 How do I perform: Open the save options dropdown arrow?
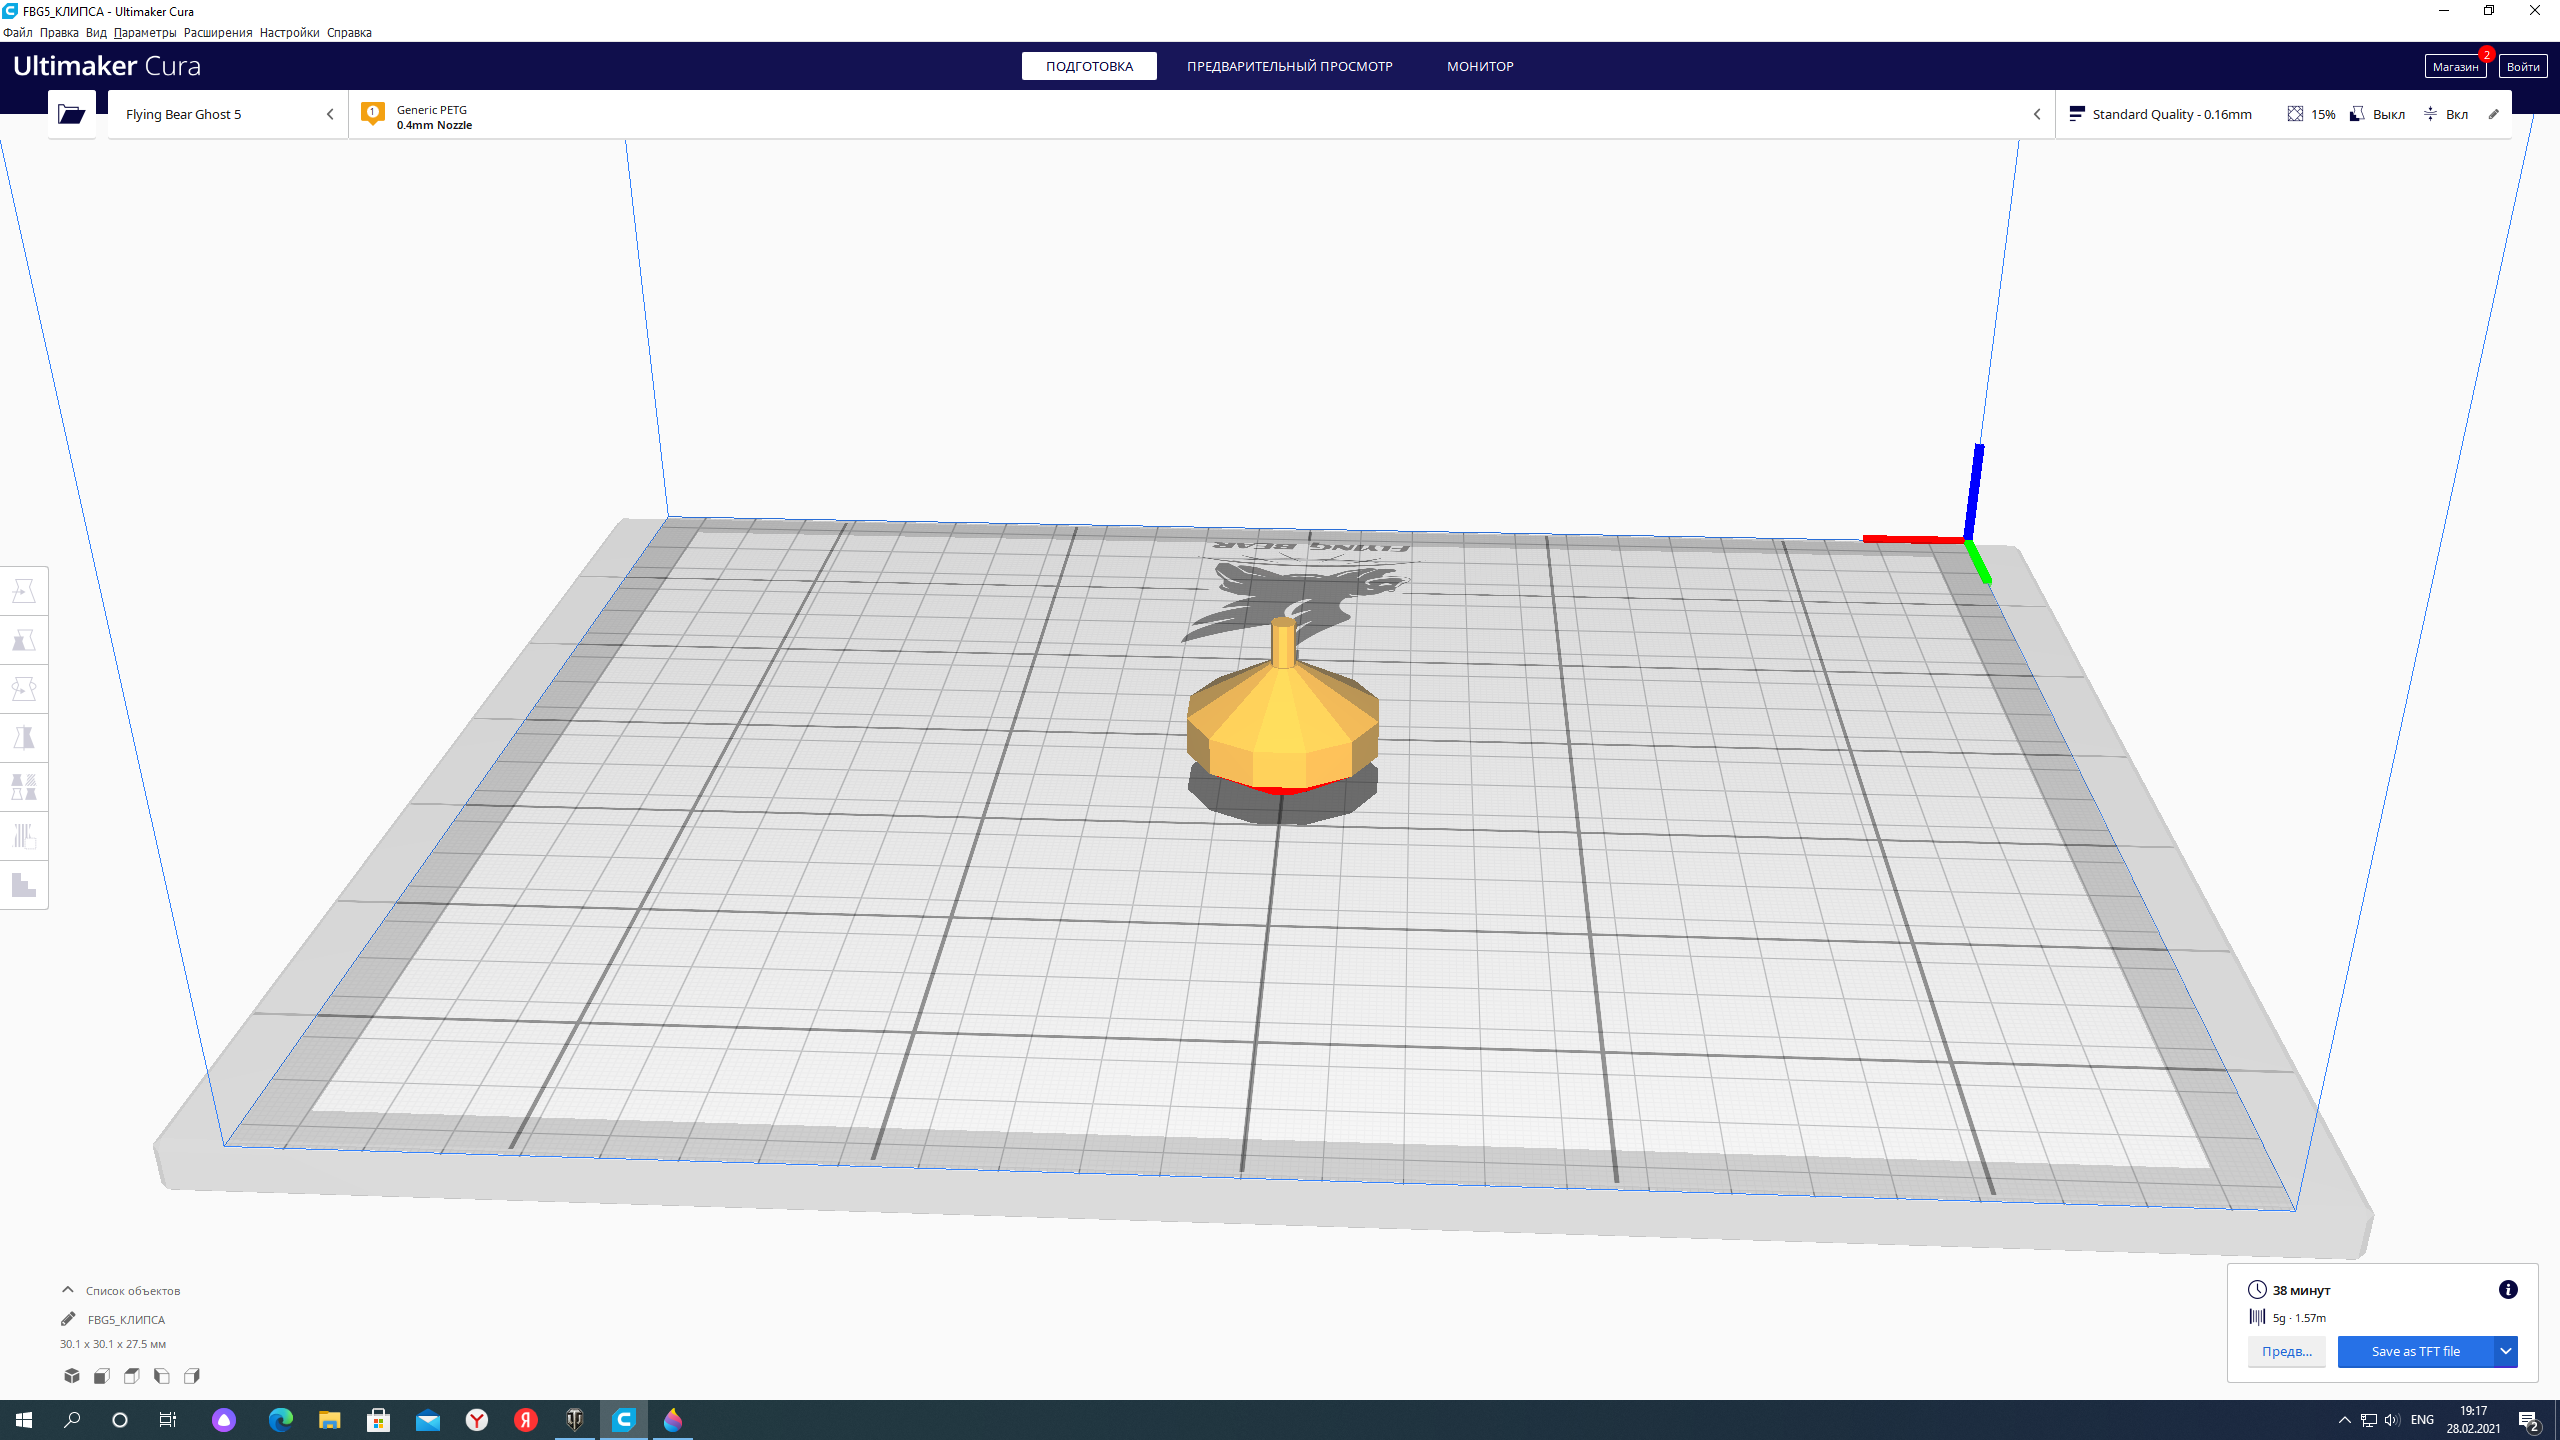pyautogui.click(x=2505, y=1351)
